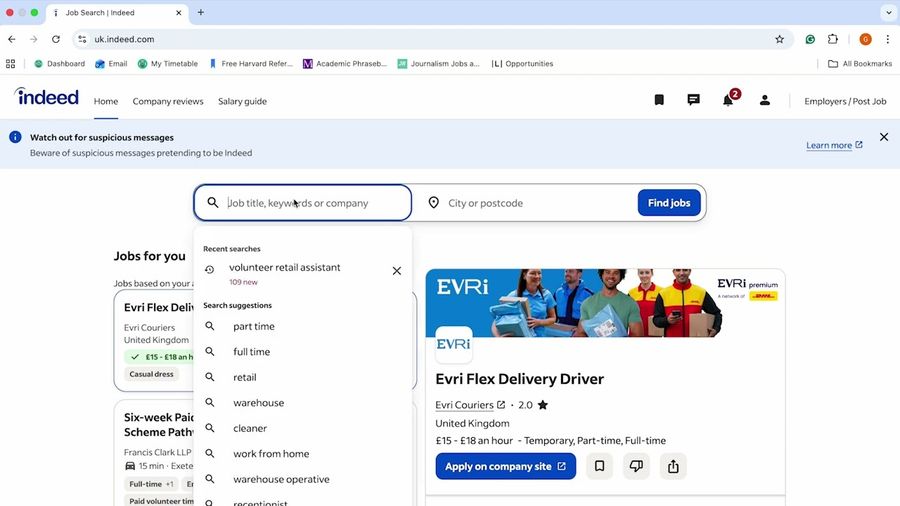Open the Journalism Jobs bookmark
The image size is (900, 506).
(439, 64)
